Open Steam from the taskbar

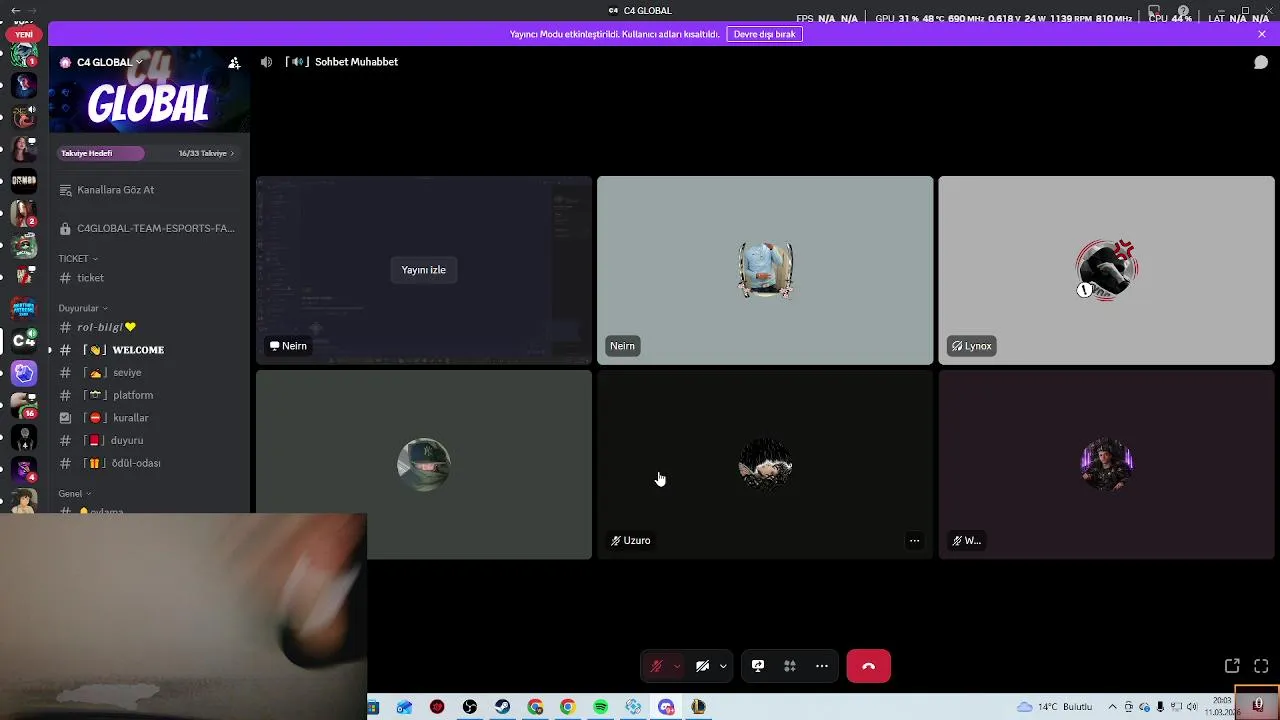tap(503, 707)
